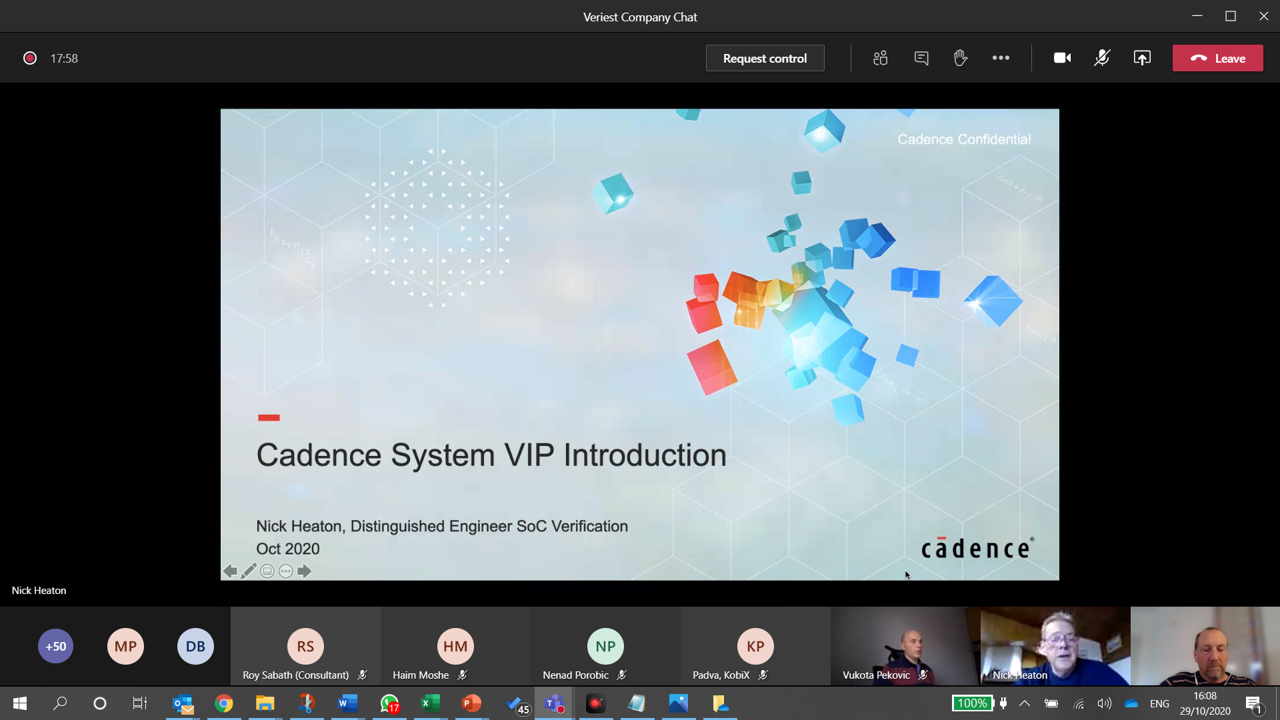Unmute the microphone in meeting toolbar

[1102, 58]
